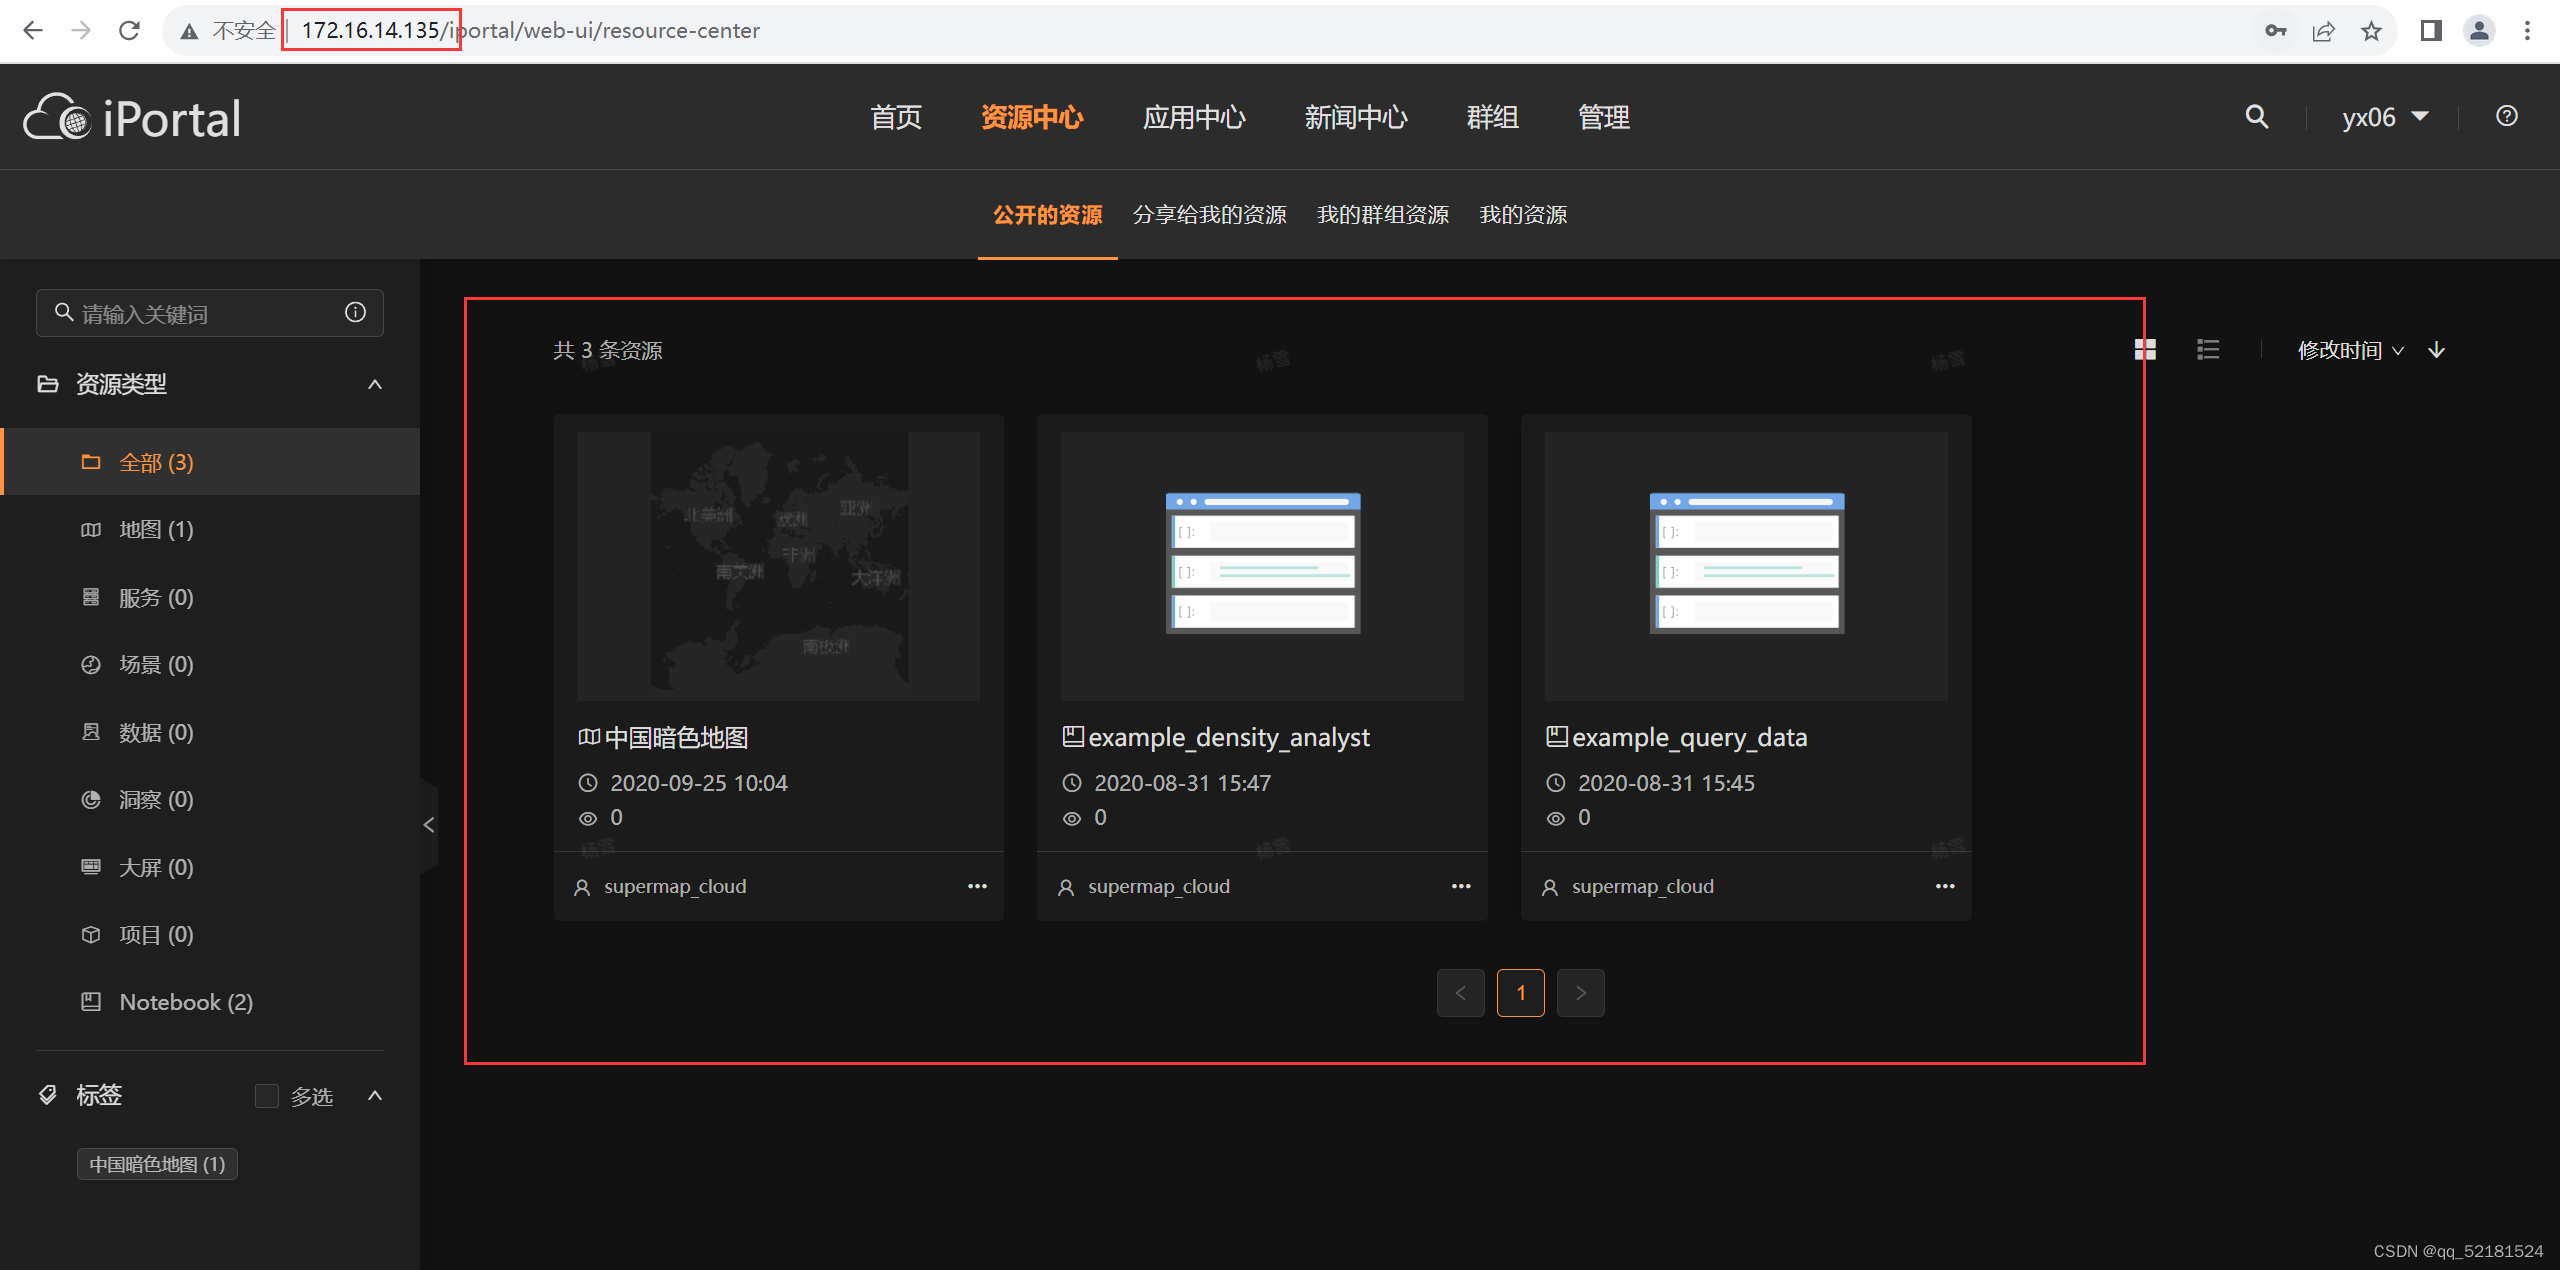Click the next page arrow in pagination
This screenshot has height=1270, width=2560.
pyautogui.click(x=1580, y=992)
